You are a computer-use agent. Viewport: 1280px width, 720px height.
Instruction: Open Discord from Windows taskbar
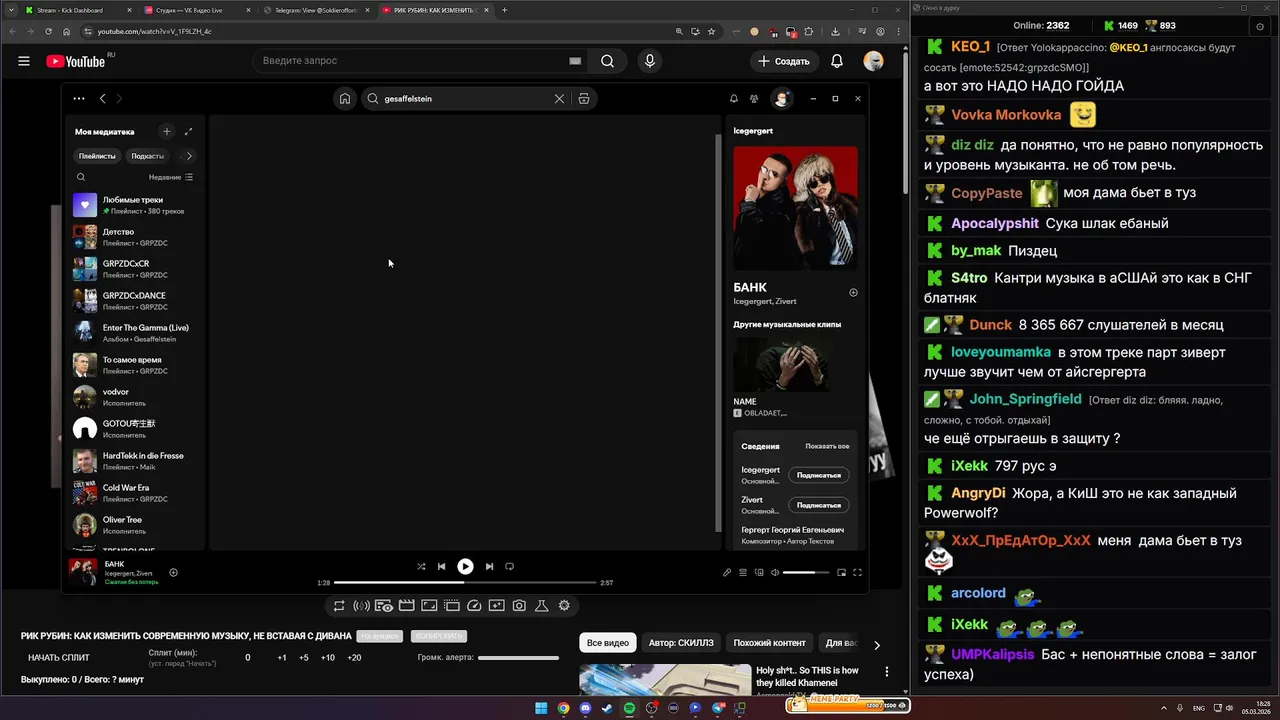point(585,708)
